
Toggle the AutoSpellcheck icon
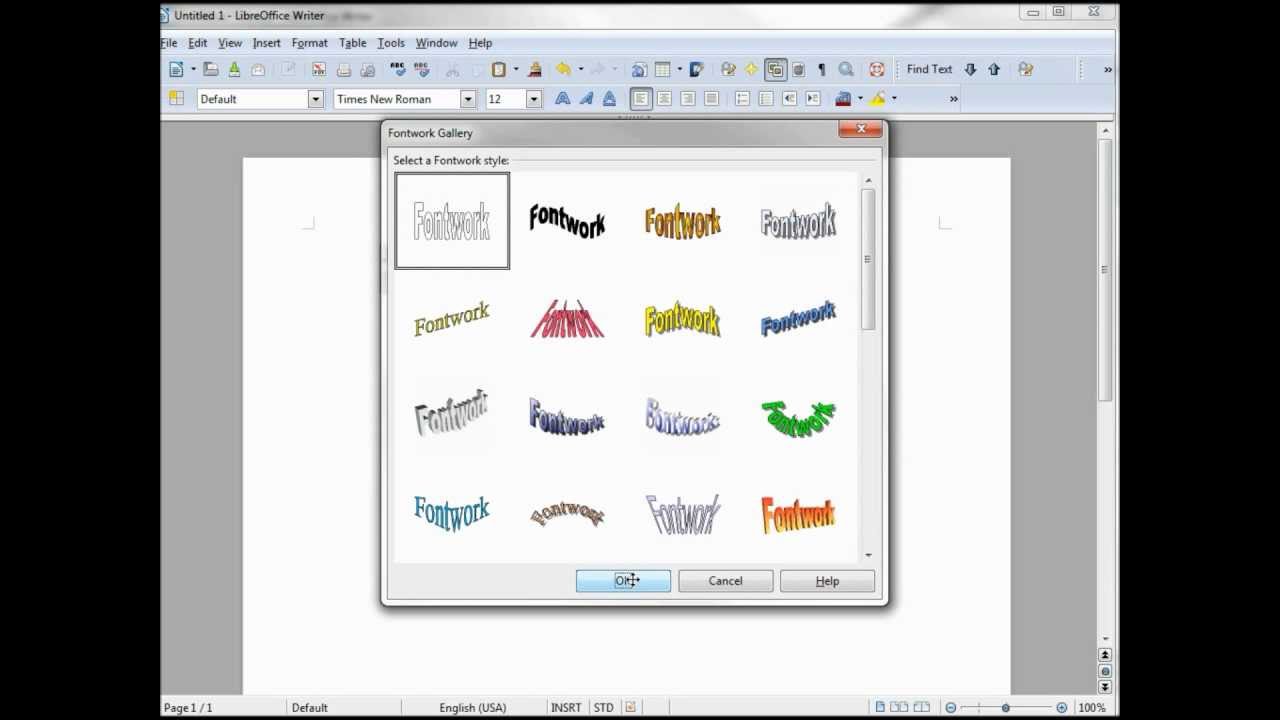421,69
